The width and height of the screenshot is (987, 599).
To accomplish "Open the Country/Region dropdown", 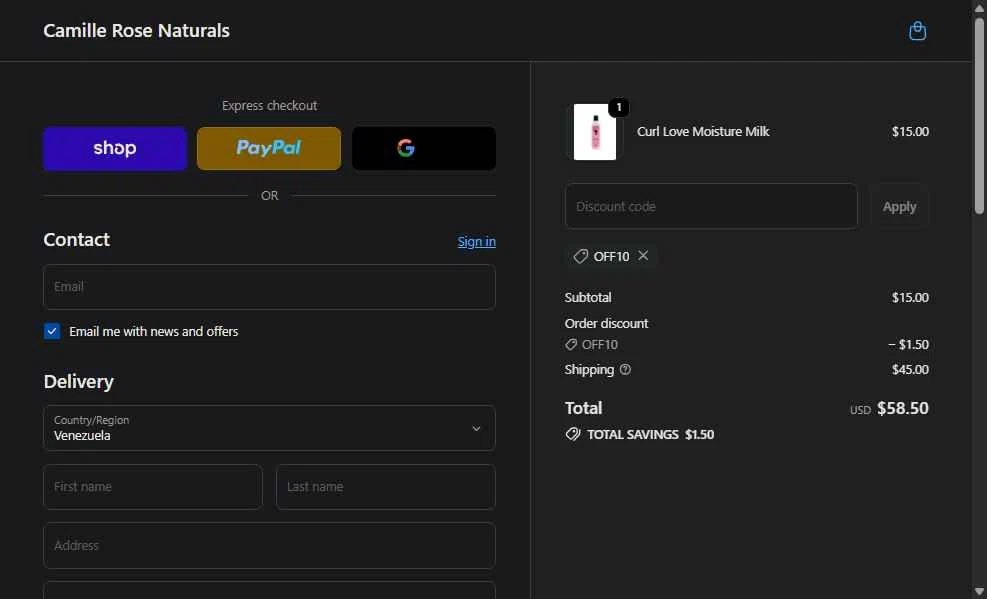I will 269,428.
